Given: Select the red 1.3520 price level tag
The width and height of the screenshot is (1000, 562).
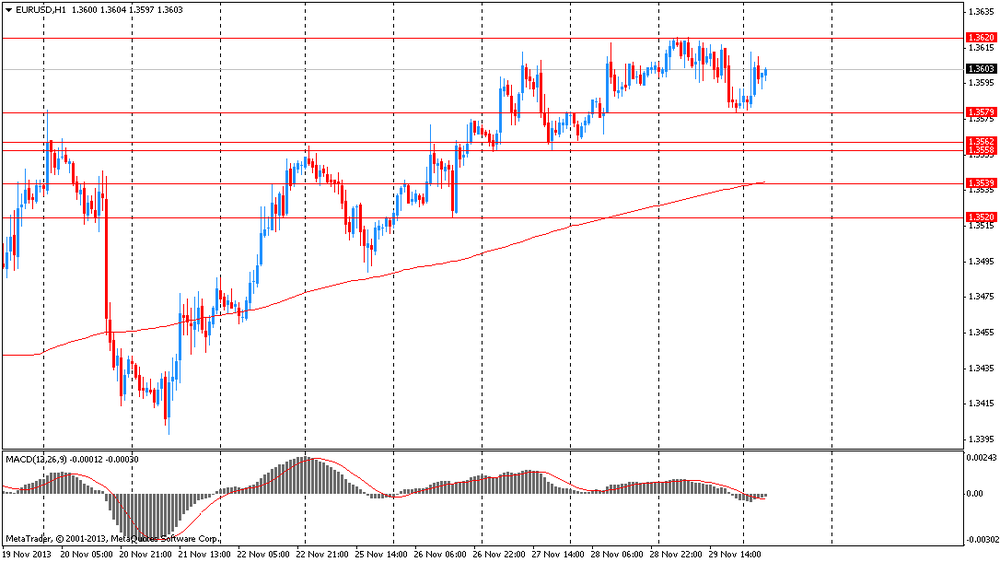Looking at the screenshot, I should 982,218.
